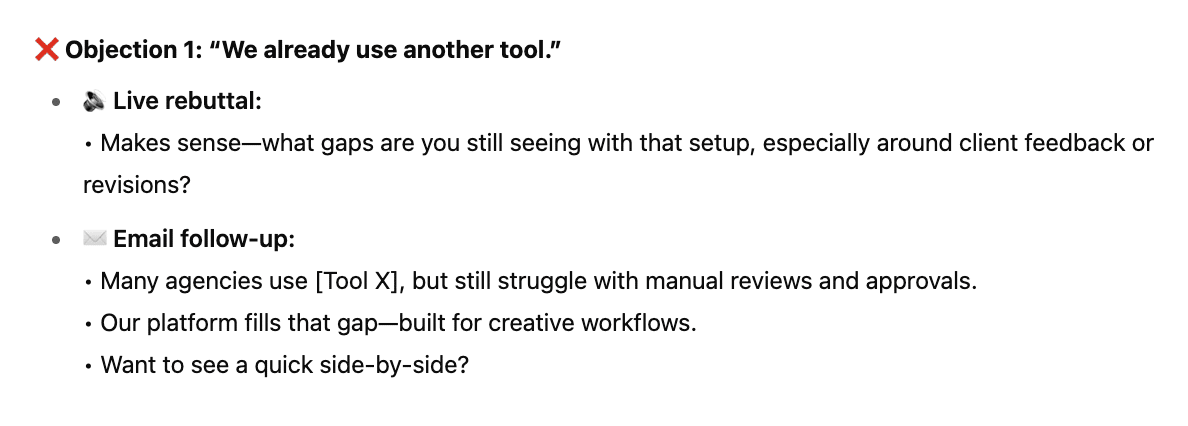Click the small dot before Many agencies
Image resolution: width=1188 pixels, height=426 pixels.
pyautogui.click(x=89, y=283)
